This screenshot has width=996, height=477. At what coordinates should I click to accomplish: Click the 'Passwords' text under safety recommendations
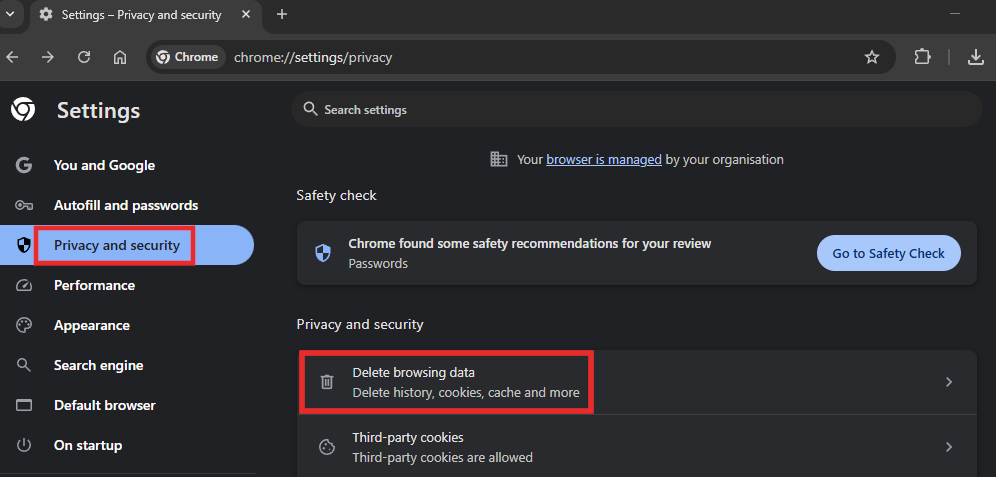(x=378, y=263)
